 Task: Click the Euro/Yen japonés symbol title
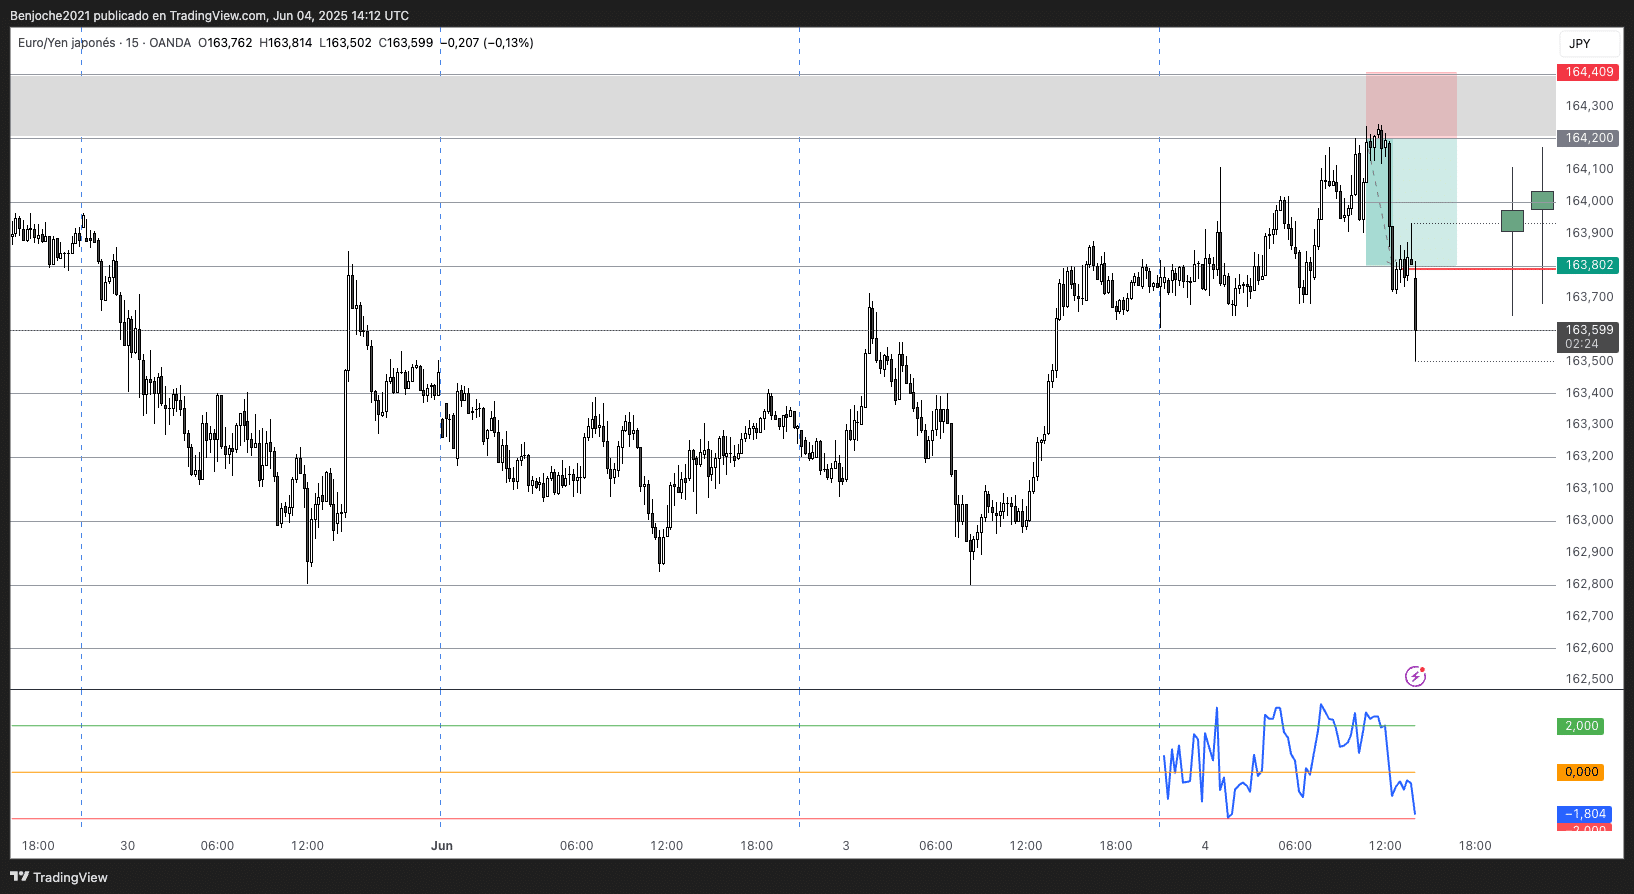tap(66, 43)
